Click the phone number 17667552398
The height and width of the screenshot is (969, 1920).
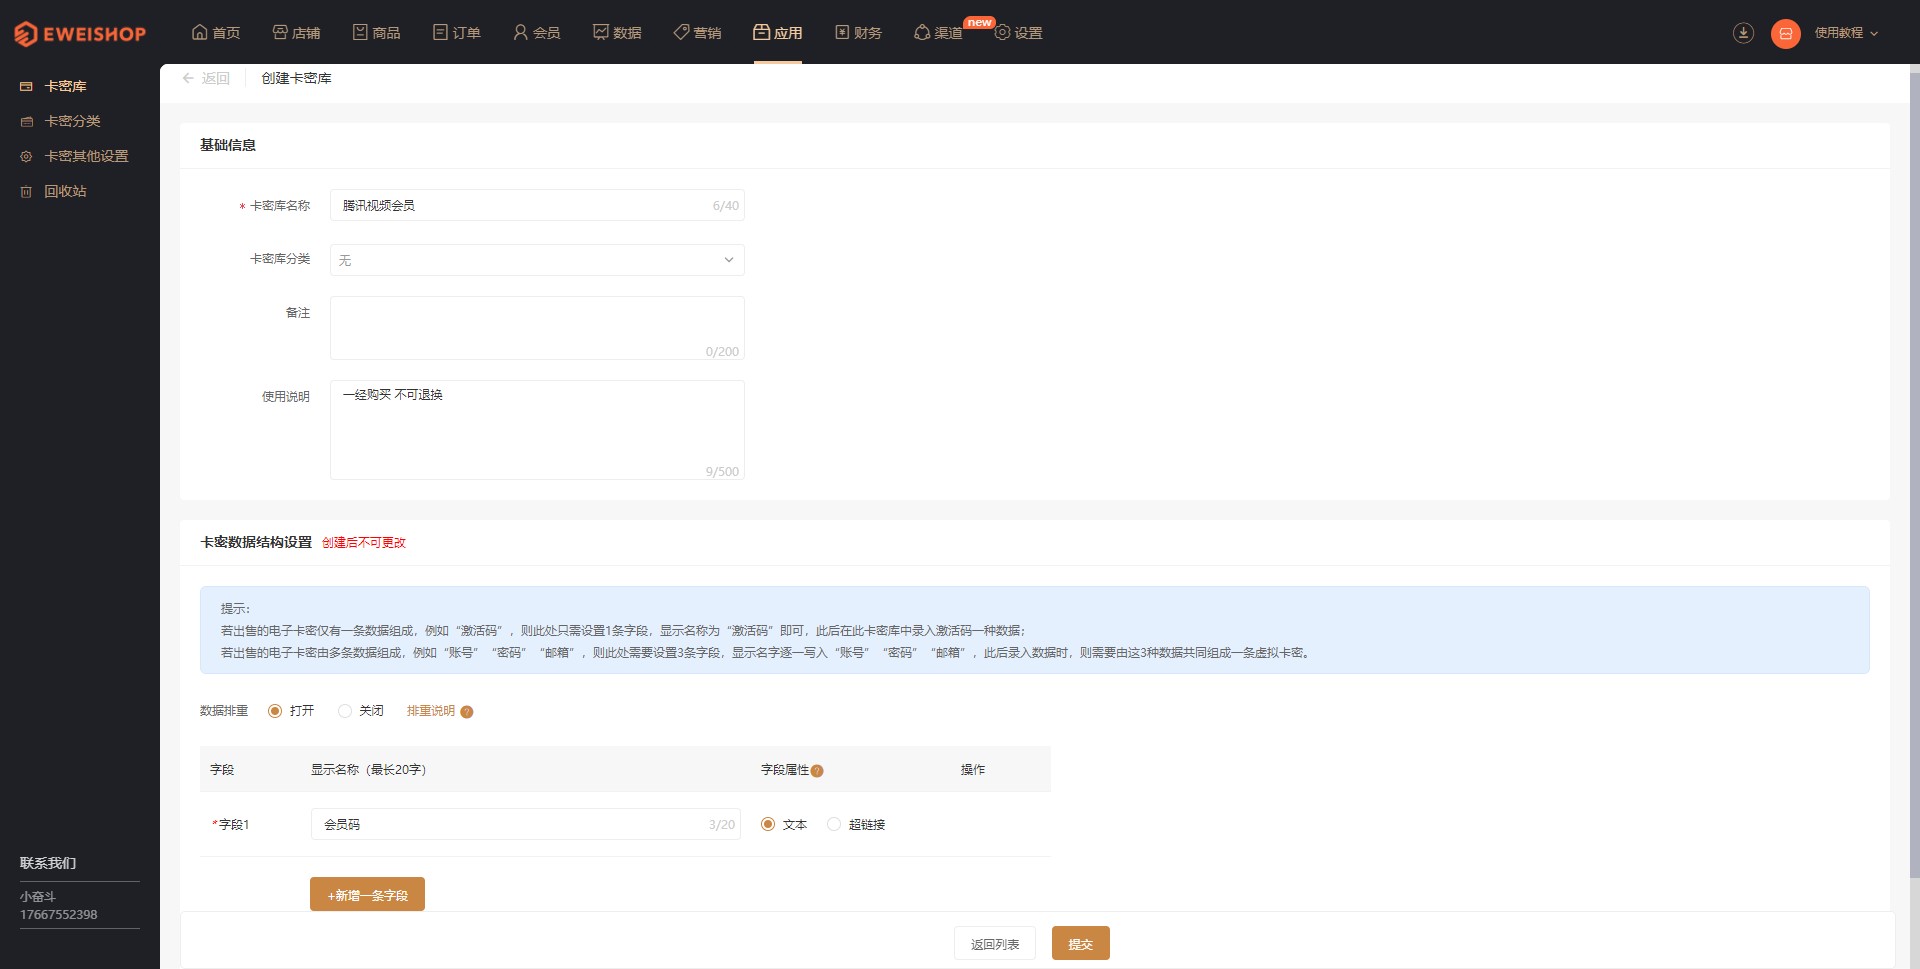point(59,914)
